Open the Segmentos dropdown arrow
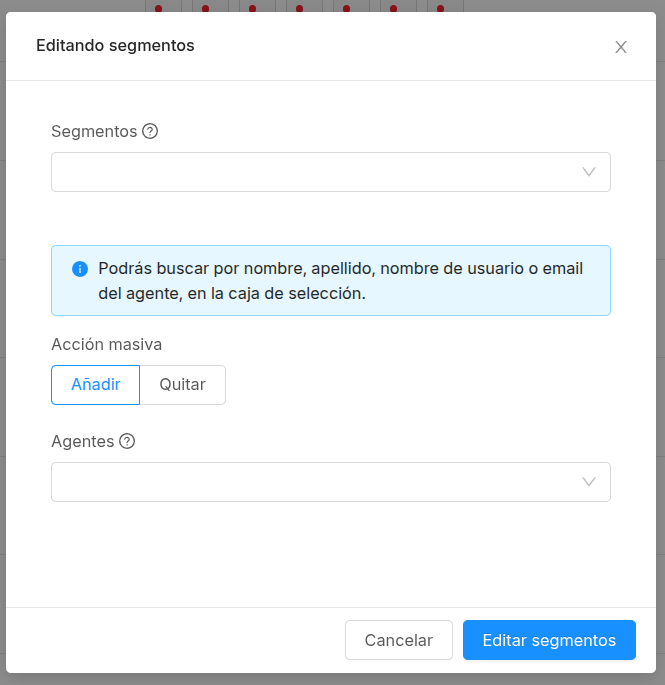 [x=589, y=172]
